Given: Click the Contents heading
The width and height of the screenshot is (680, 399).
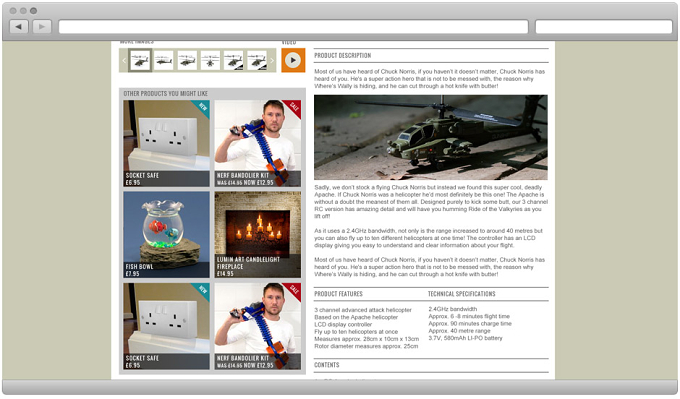Looking at the screenshot, I should 327,365.
